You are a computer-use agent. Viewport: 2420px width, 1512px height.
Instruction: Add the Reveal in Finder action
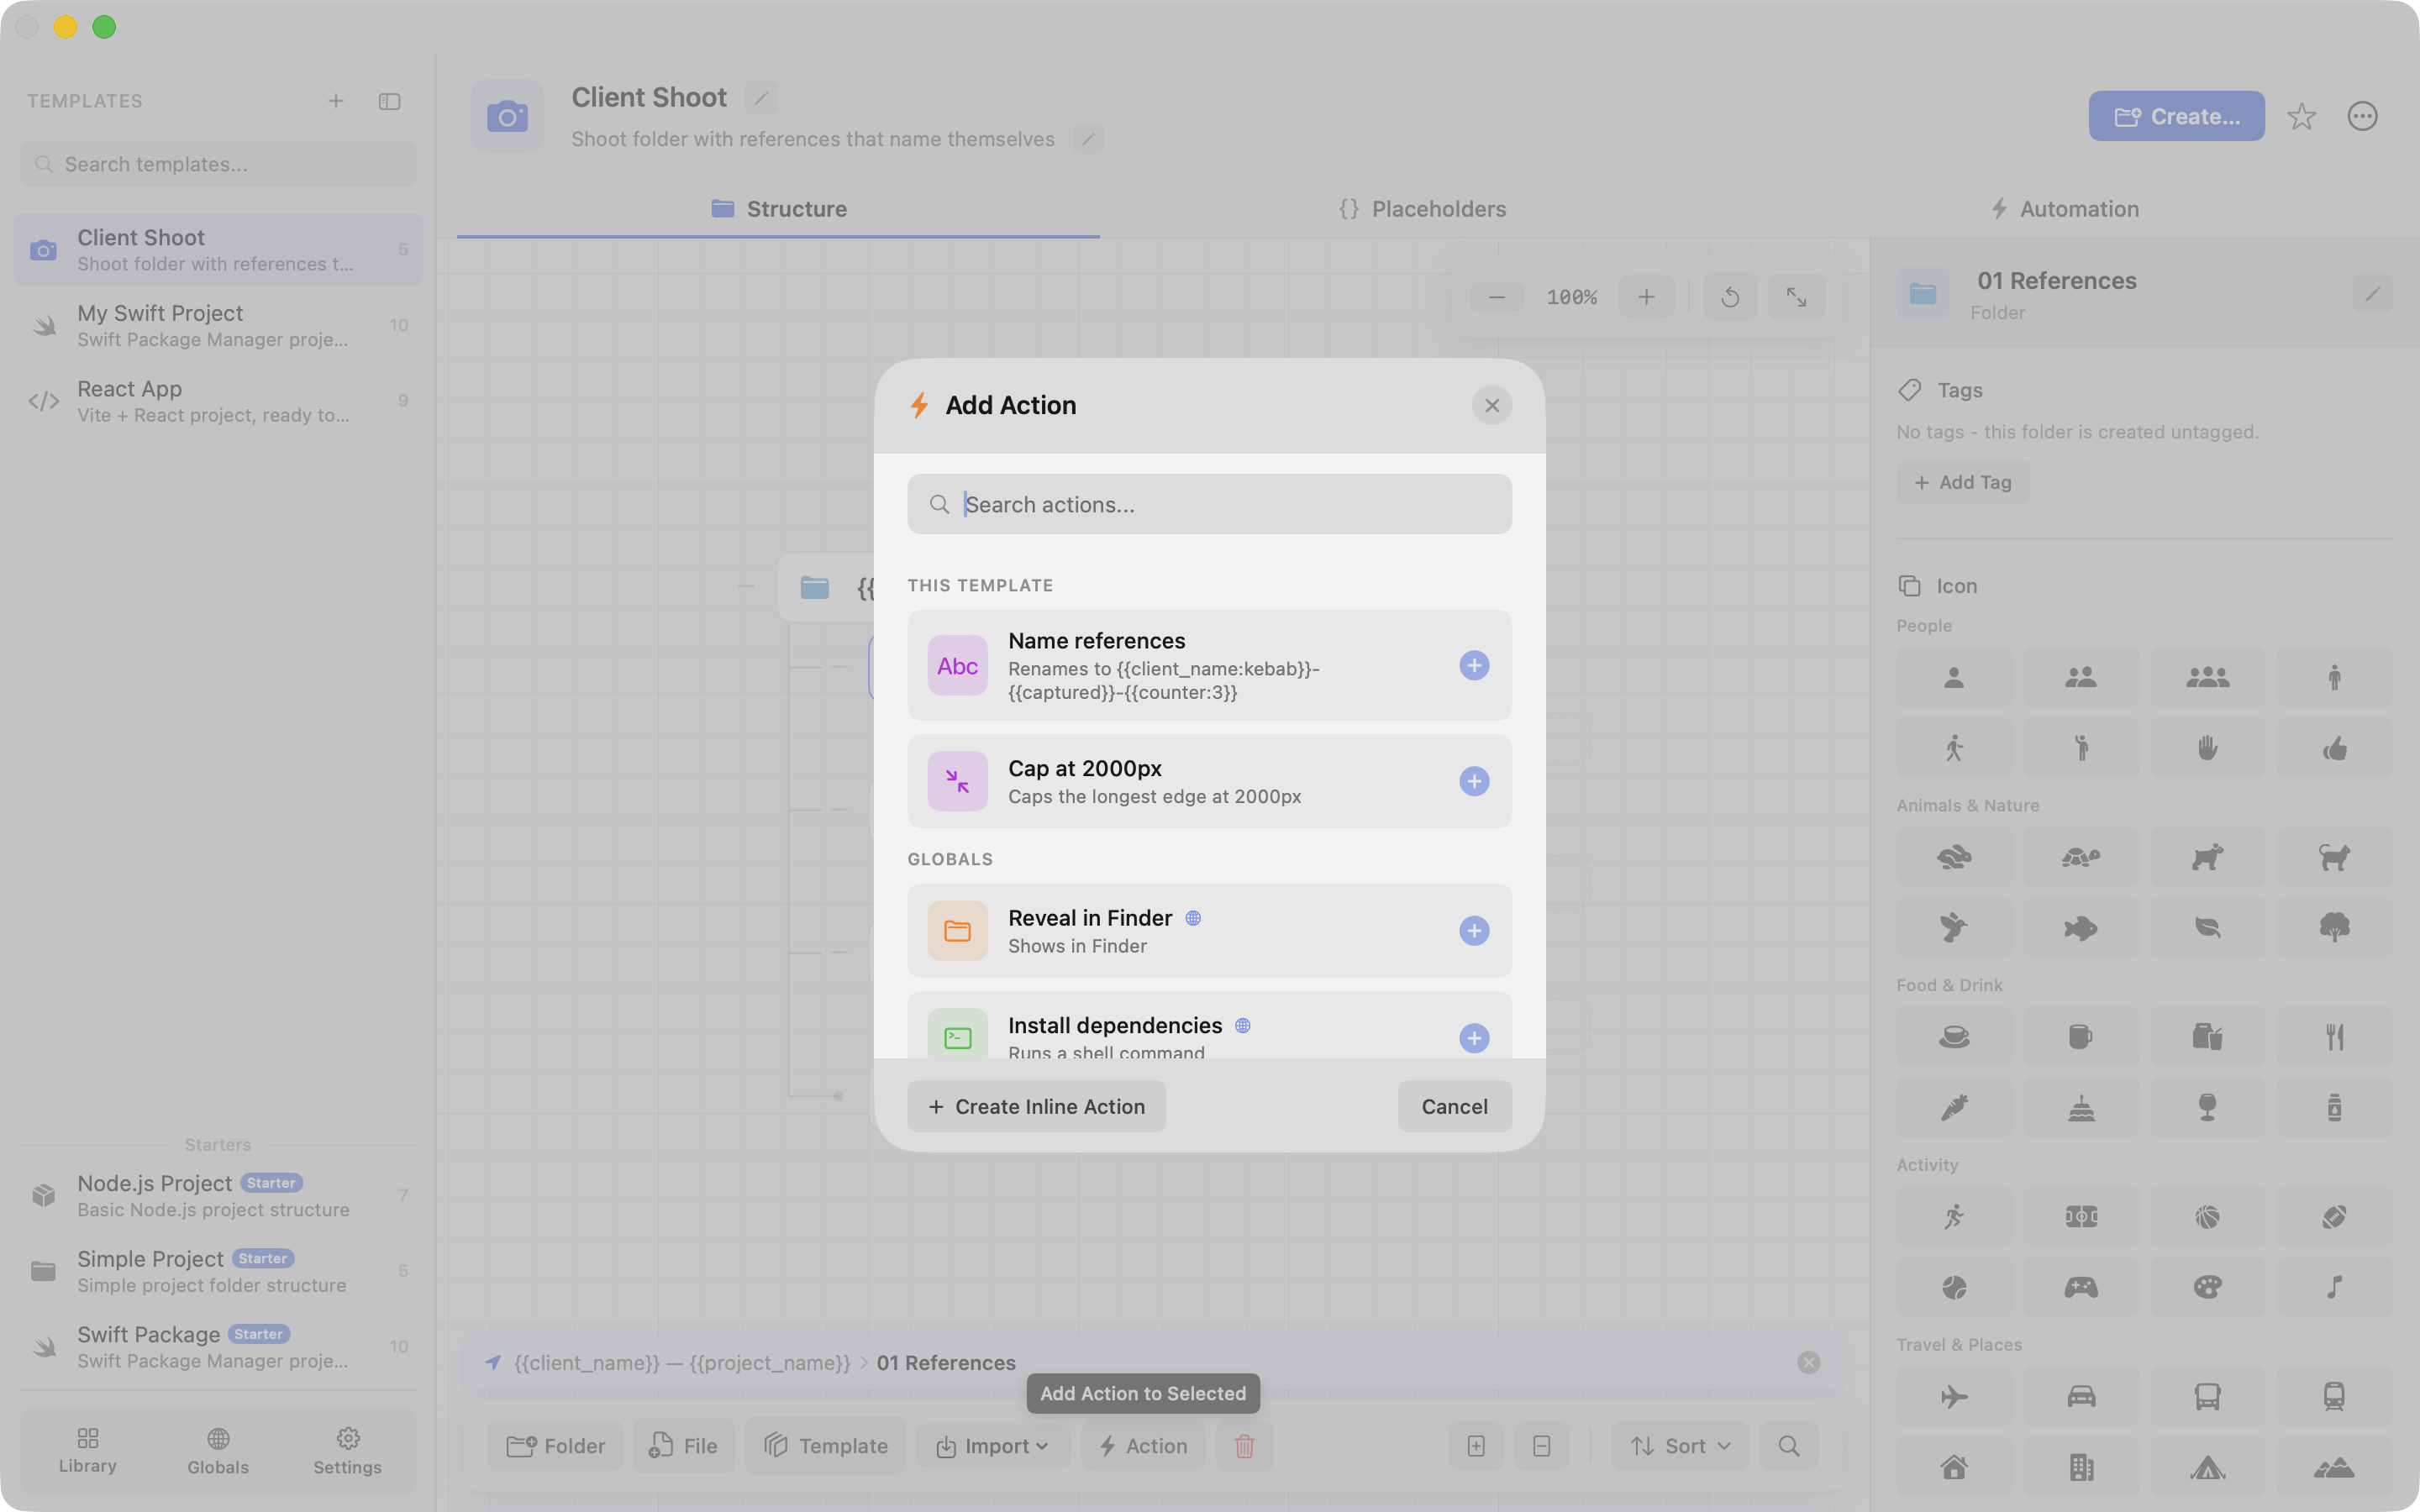(x=1474, y=931)
